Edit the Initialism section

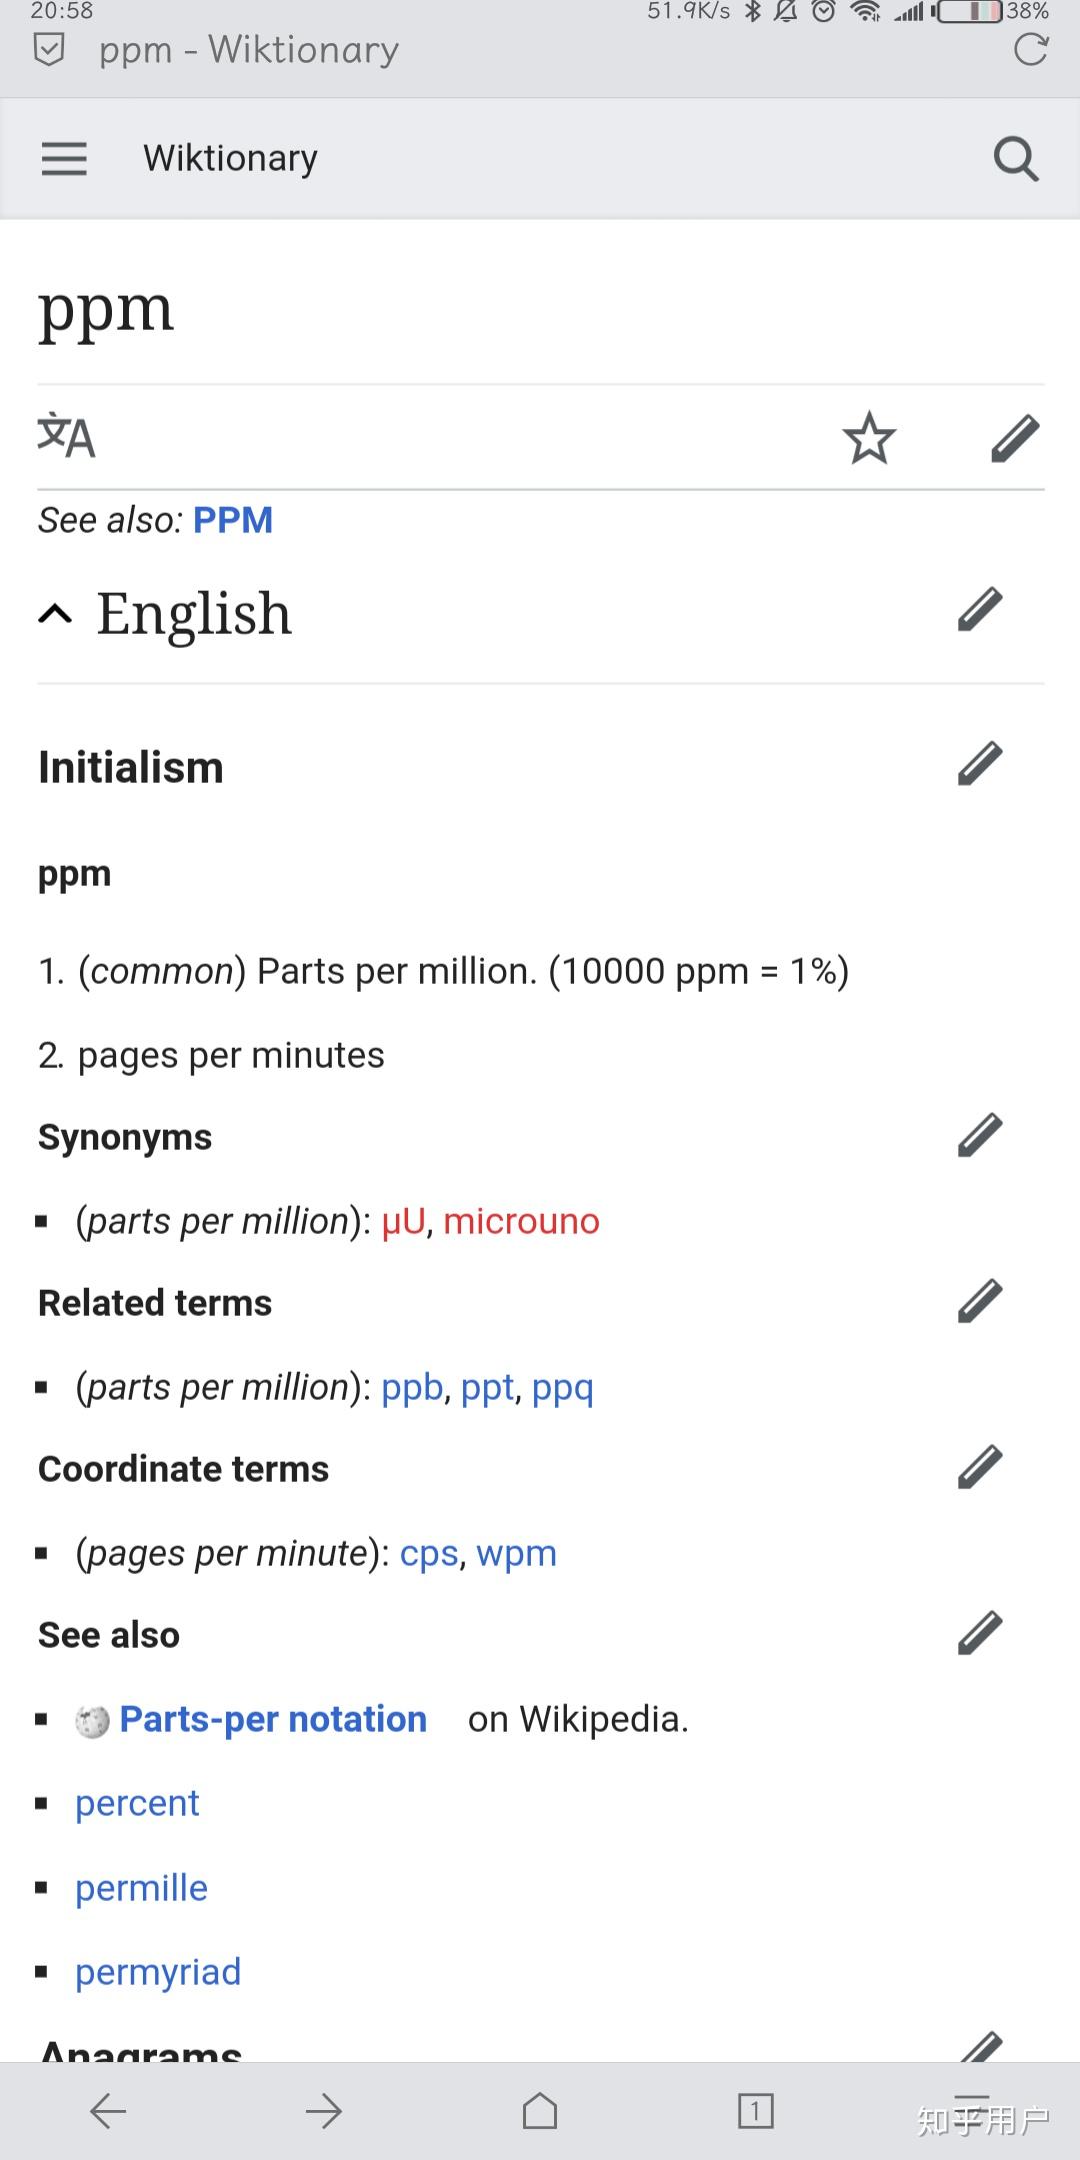click(x=978, y=764)
